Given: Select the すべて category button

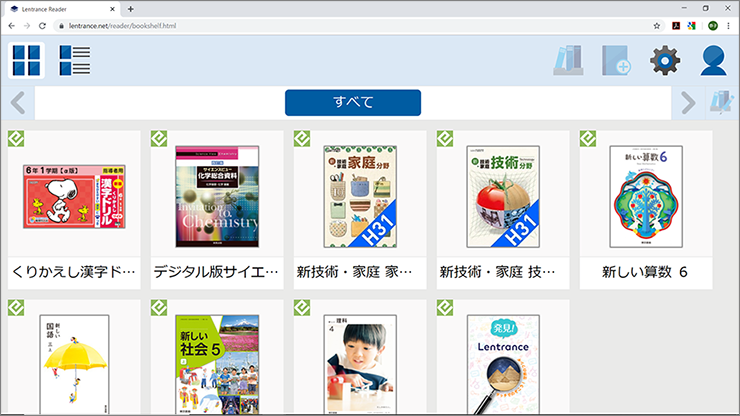Looking at the screenshot, I should pyautogui.click(x=353, y=102).
